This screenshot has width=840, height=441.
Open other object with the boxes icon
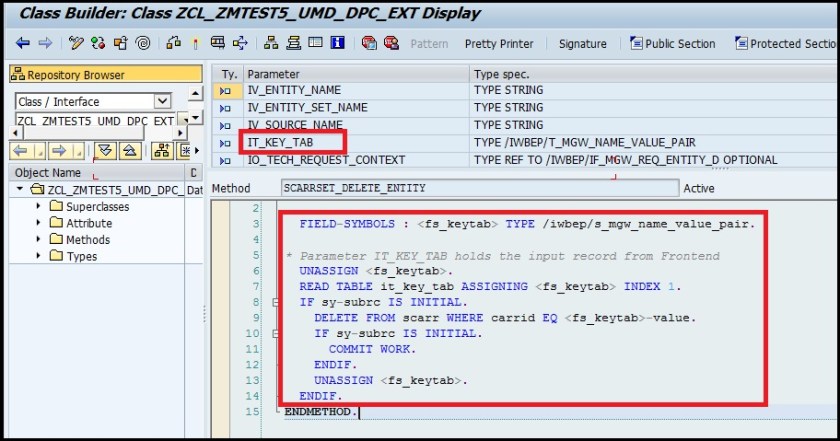(x=121, y=43)
